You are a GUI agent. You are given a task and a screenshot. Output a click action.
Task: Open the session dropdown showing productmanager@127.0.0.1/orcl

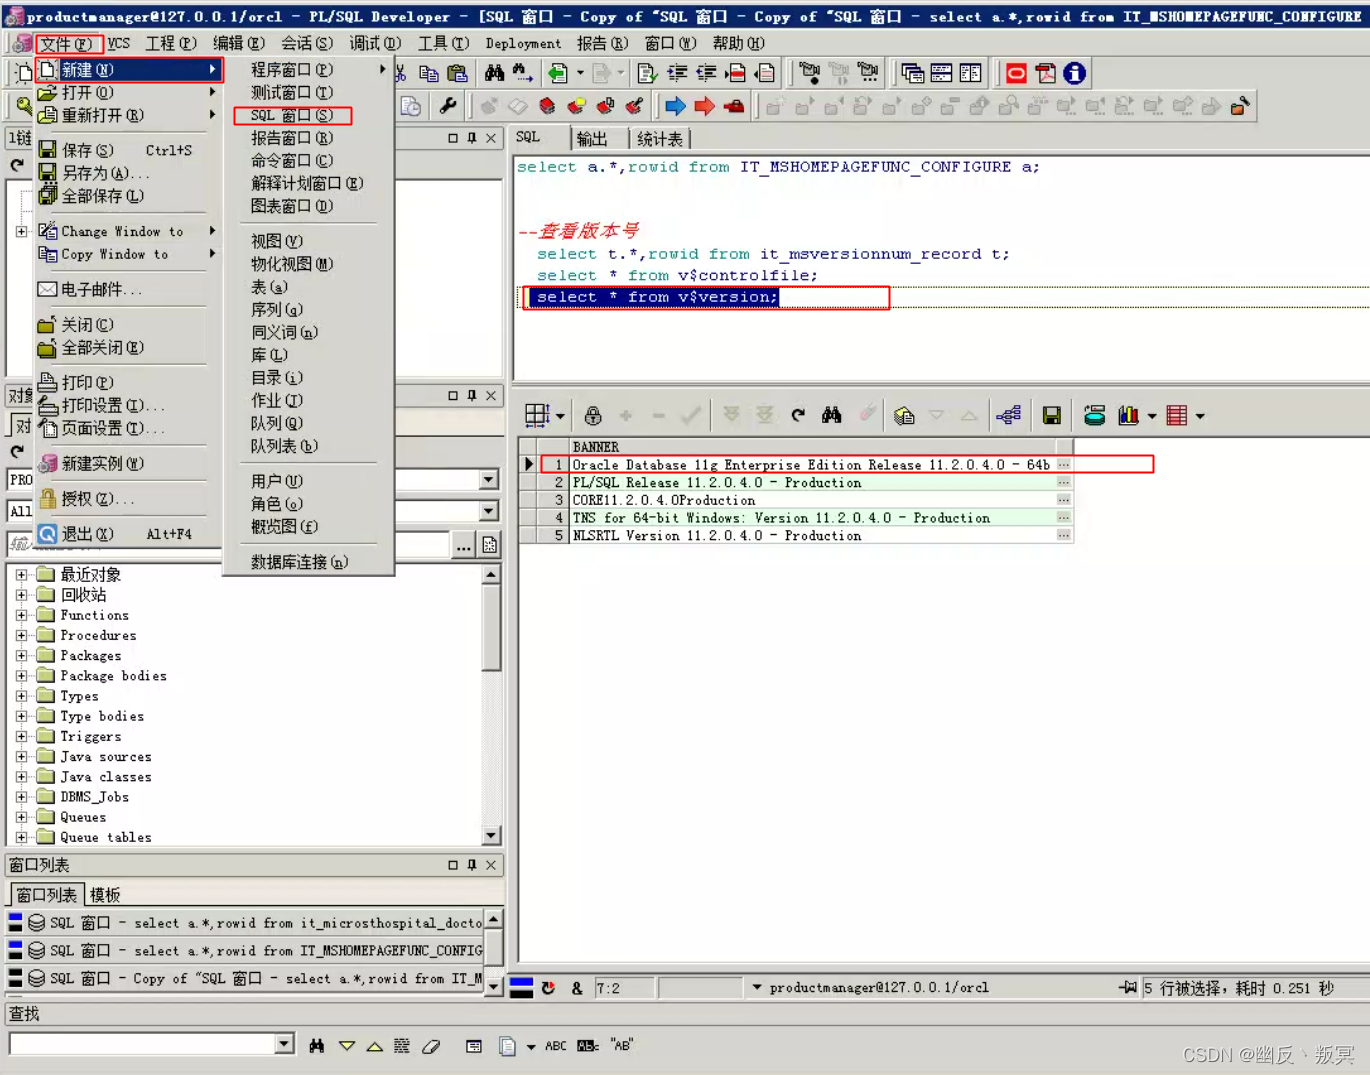point(757,987)
